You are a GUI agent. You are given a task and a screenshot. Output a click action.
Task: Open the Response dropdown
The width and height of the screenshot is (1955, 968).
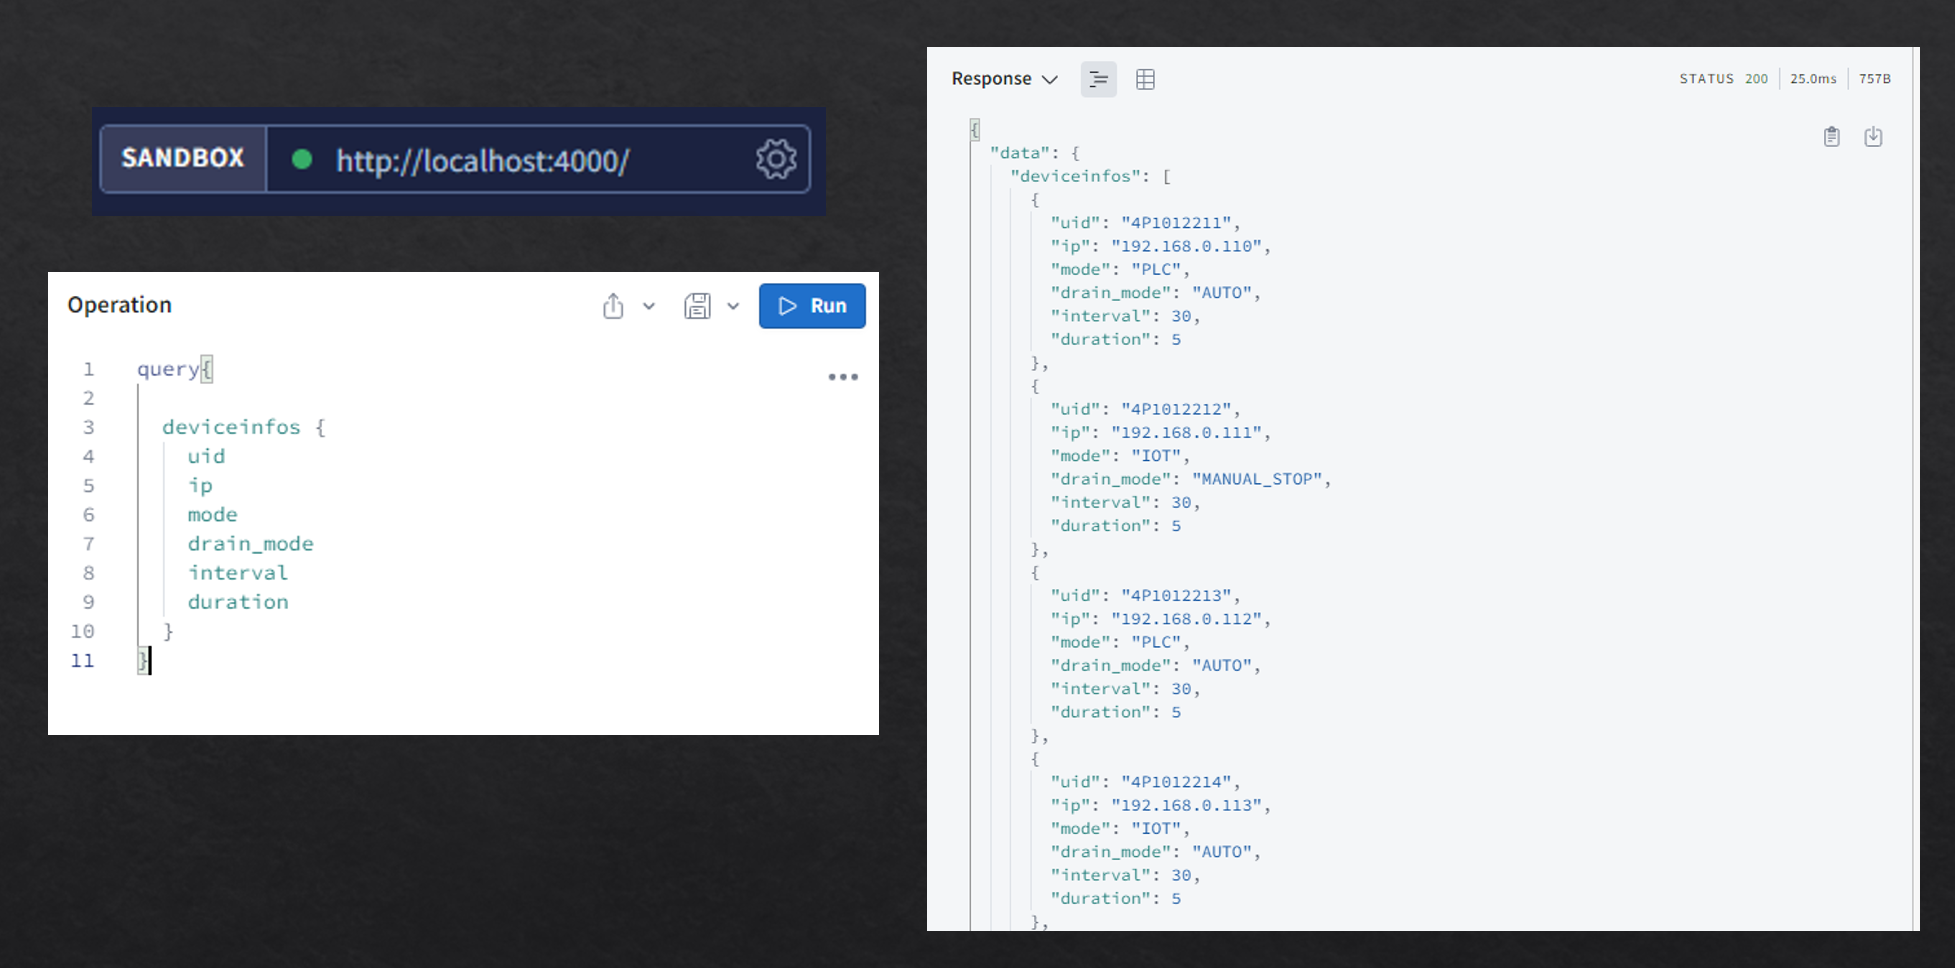[x=1004, y=79]
